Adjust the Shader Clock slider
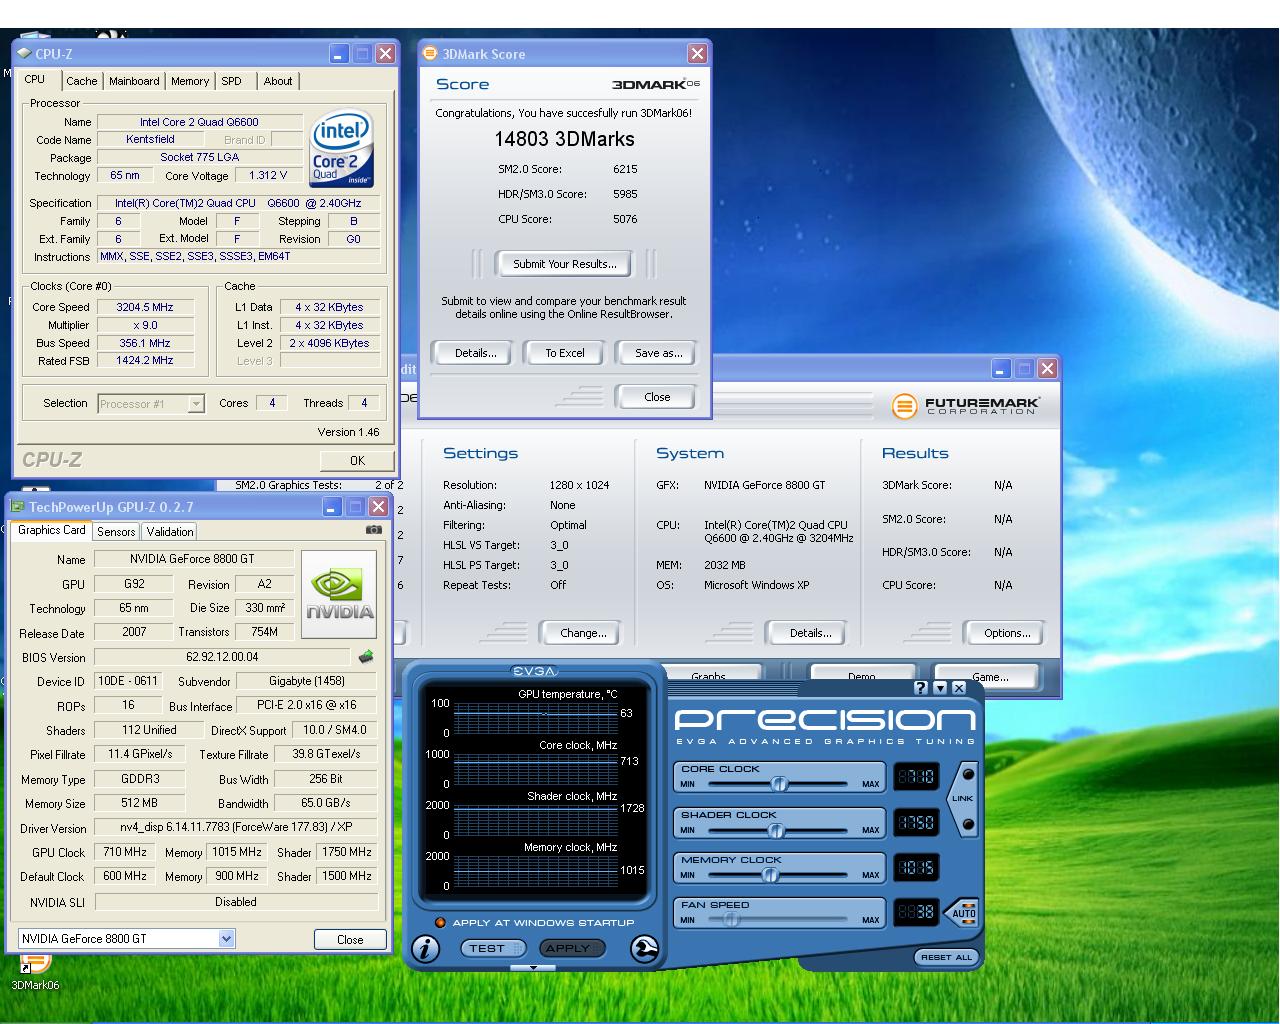The height and width of the screenshot is (1024, 1280). pos(776,830)
